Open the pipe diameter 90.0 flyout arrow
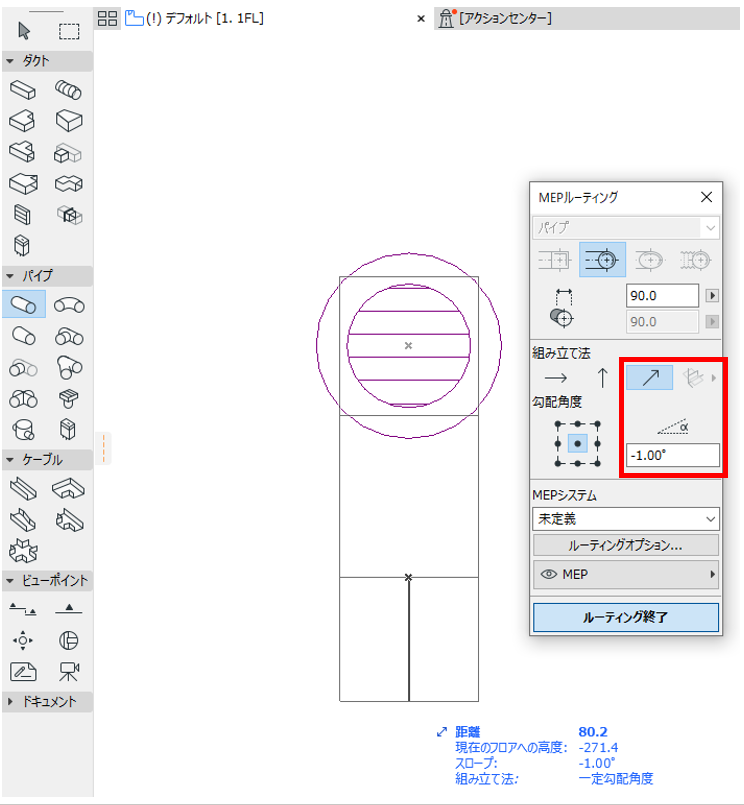Image resolution: width=744 pixels, height=805 pixels. pos(712,296)
